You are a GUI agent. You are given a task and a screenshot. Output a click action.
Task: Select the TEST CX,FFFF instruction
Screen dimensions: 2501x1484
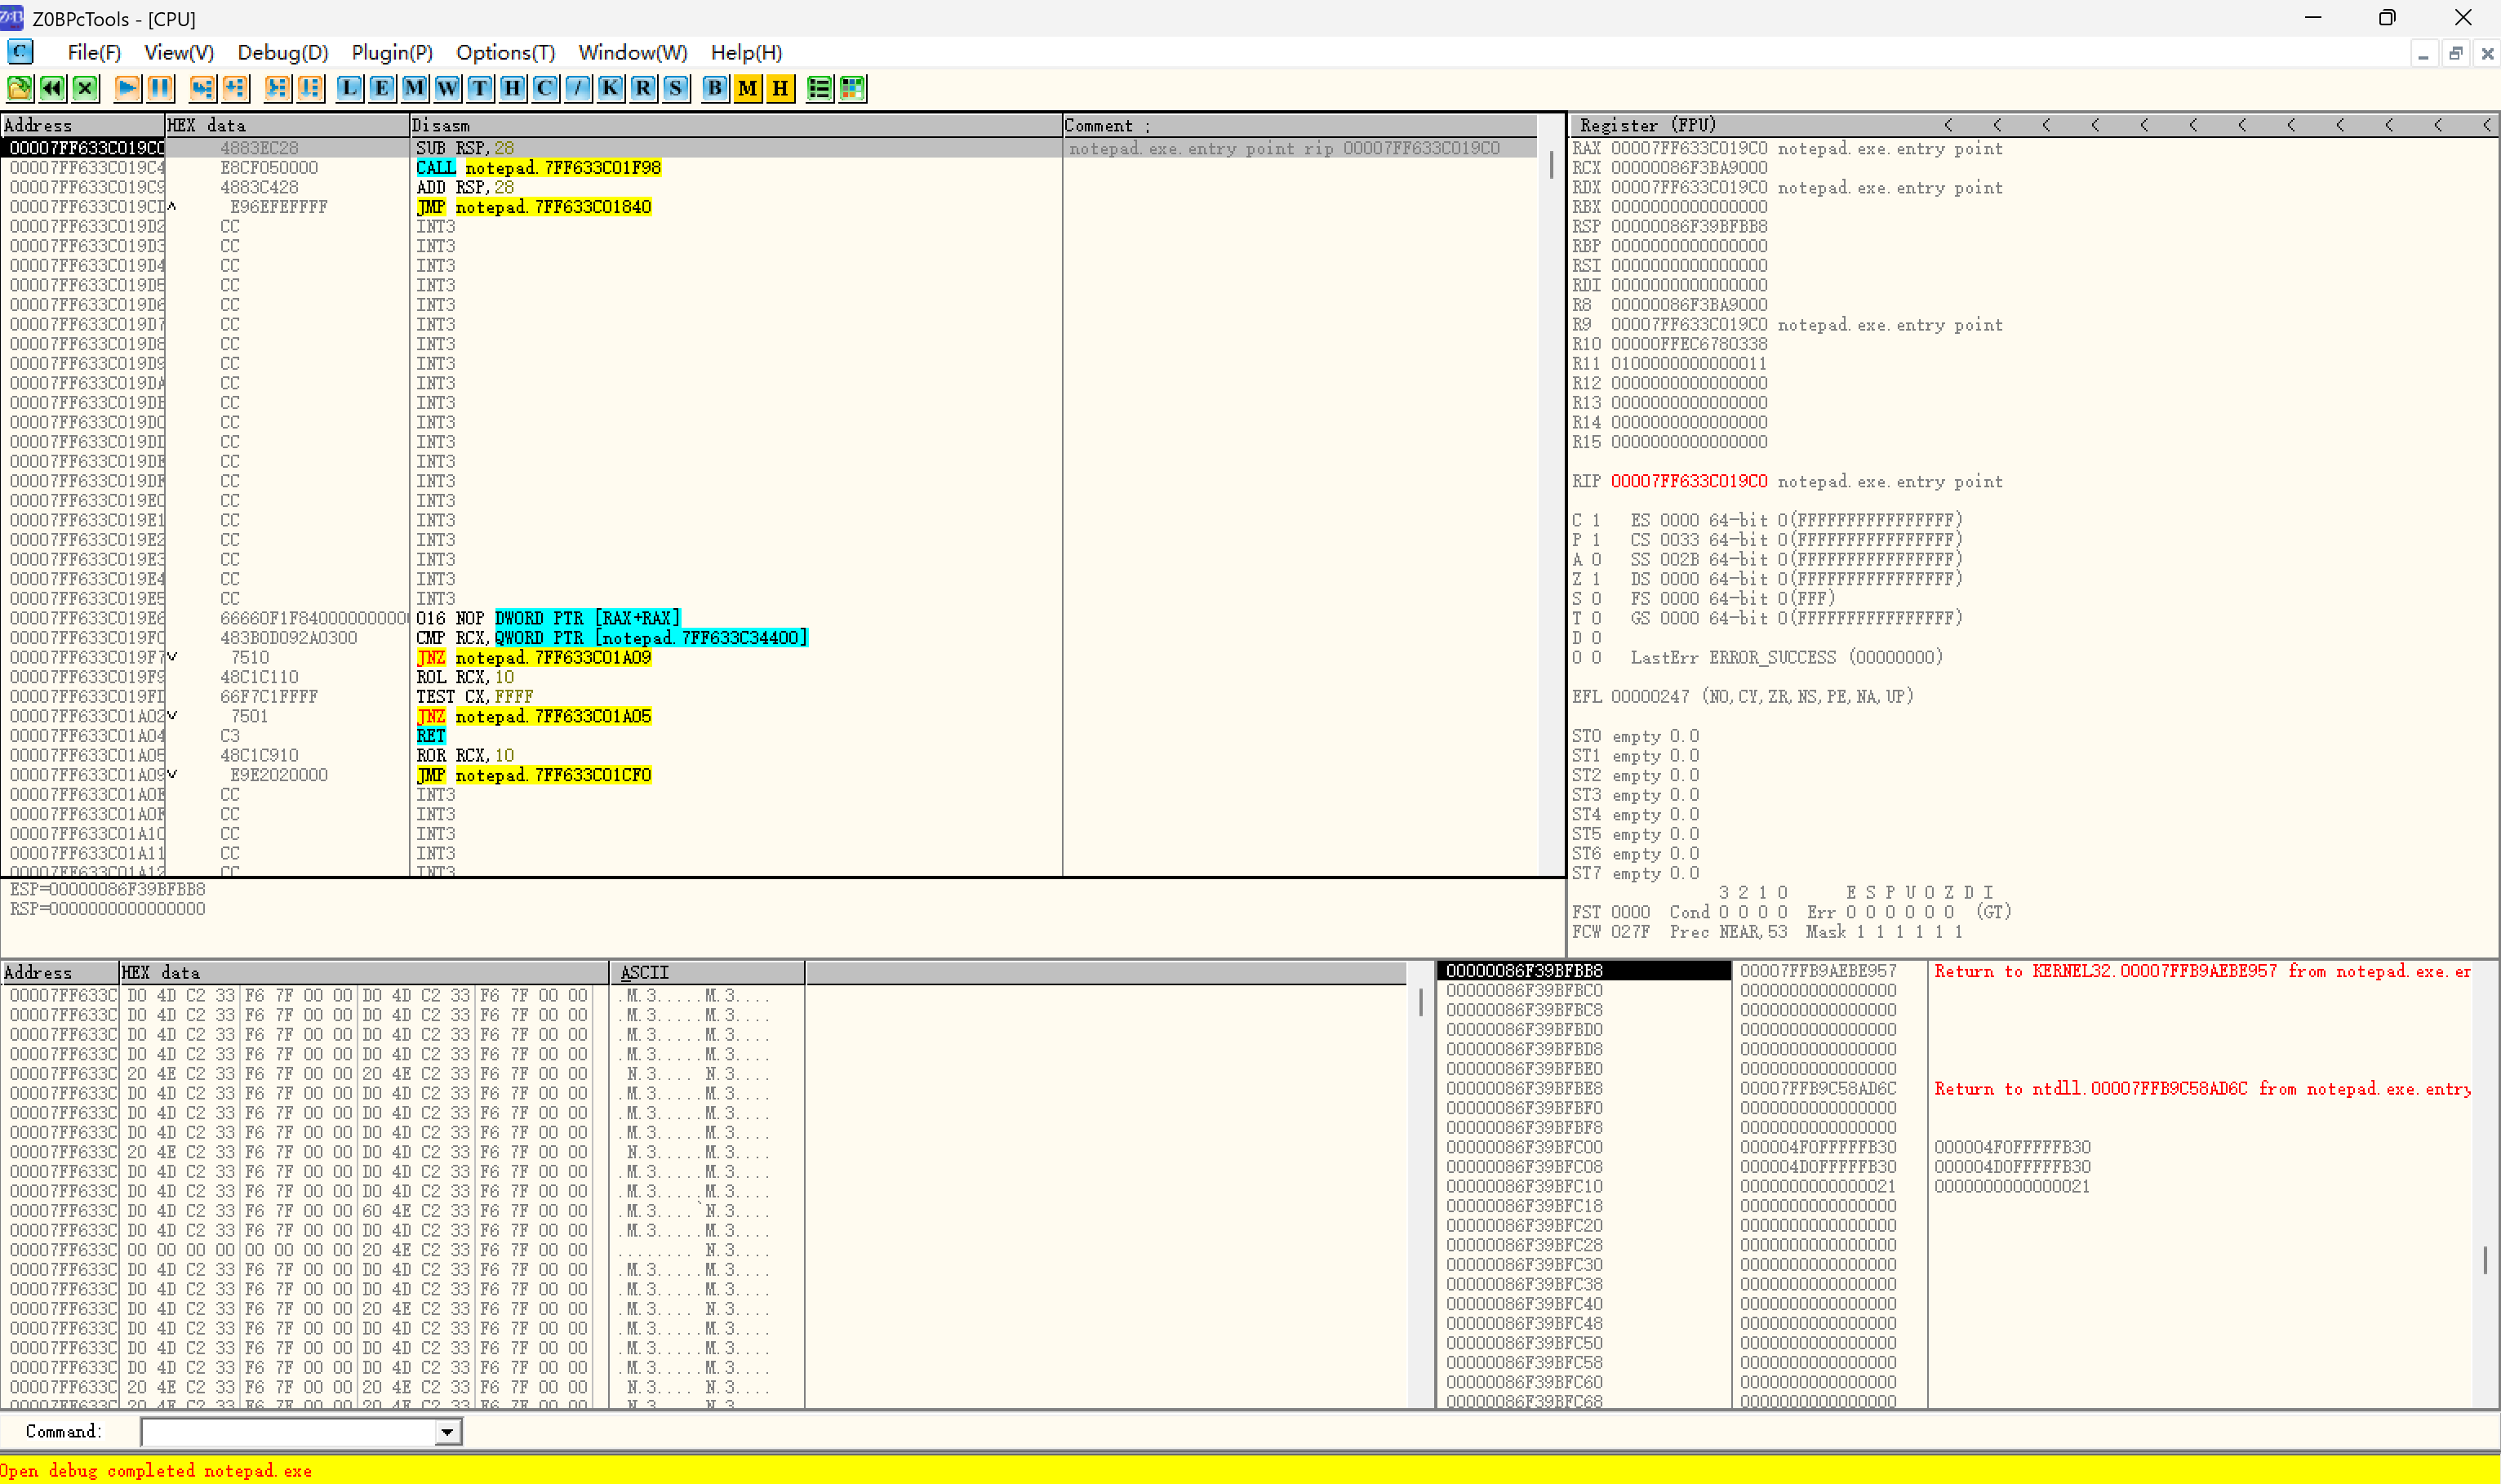(x=475, y=697)
